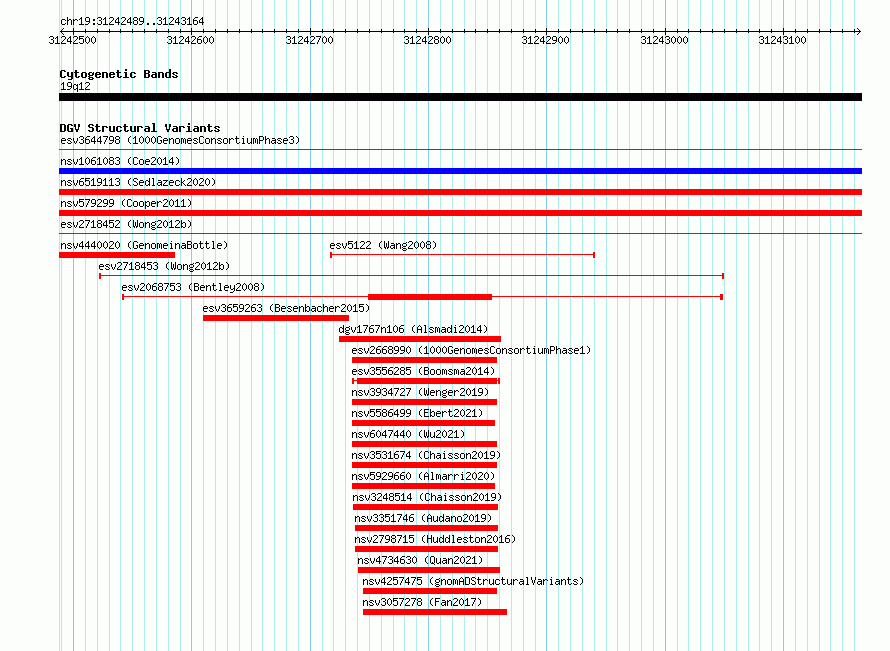Screen dimensions: 890x651
Task: Click the nsv3057278 Fan2017 red bar
Action: coord(435,612)
